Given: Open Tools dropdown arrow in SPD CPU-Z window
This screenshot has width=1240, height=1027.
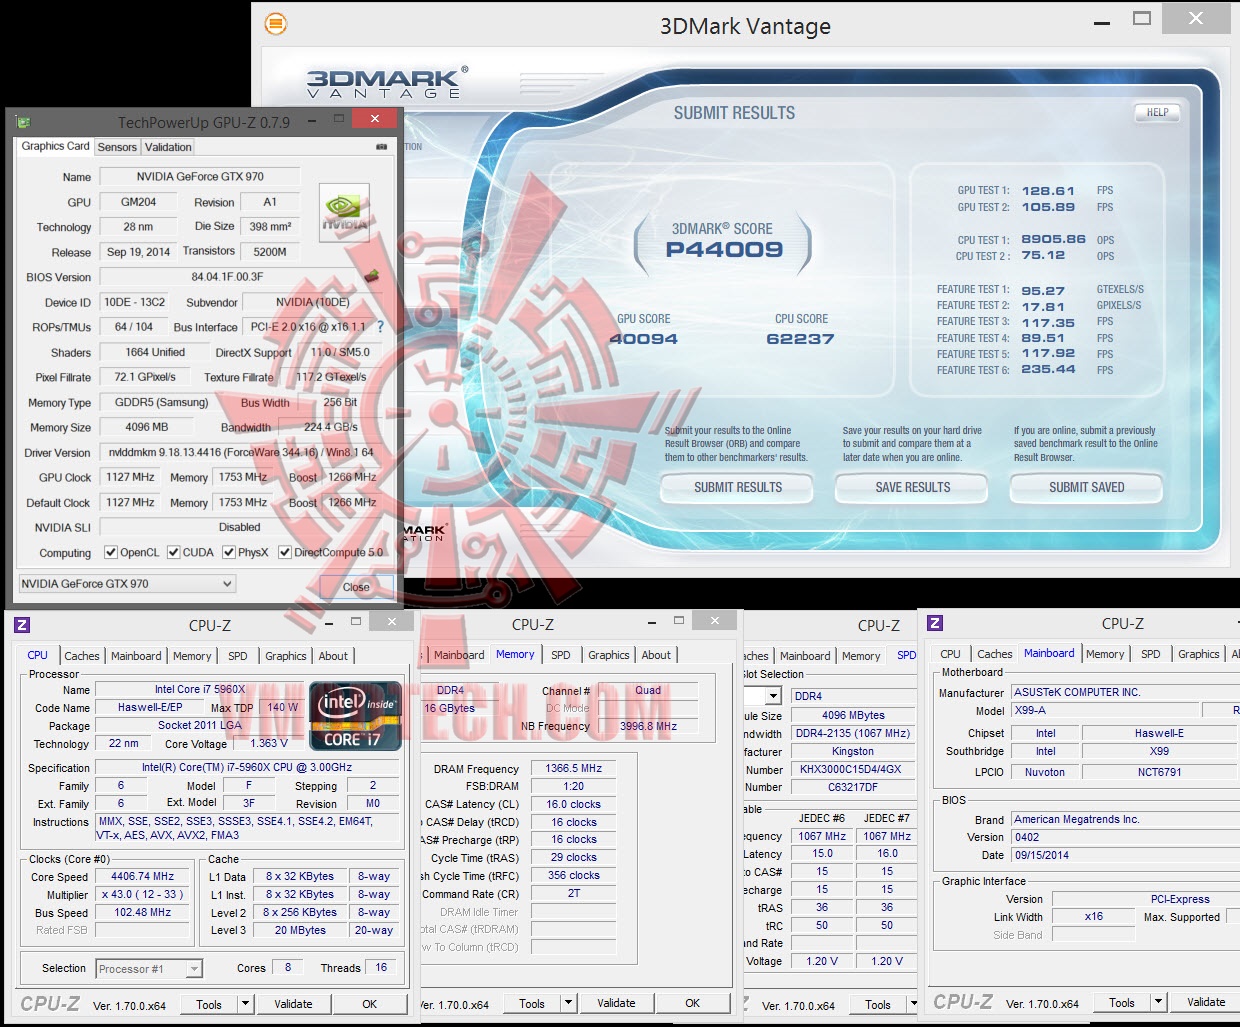Looking at the screenshot, I should [912, 1004].
